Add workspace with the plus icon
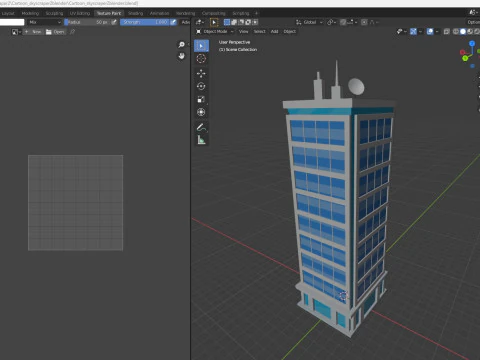Screen dimensions: 480x360 tap(256, 13)
